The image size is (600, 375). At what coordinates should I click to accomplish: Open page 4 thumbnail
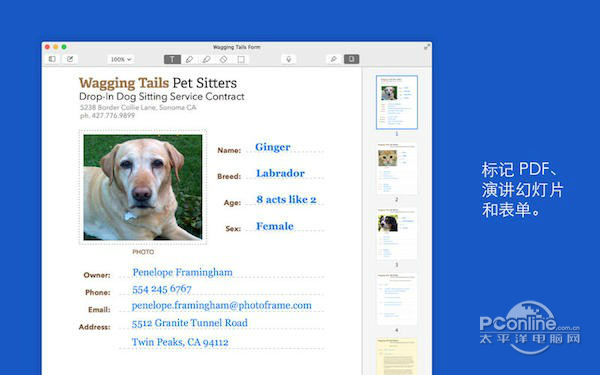click(397, 298)
